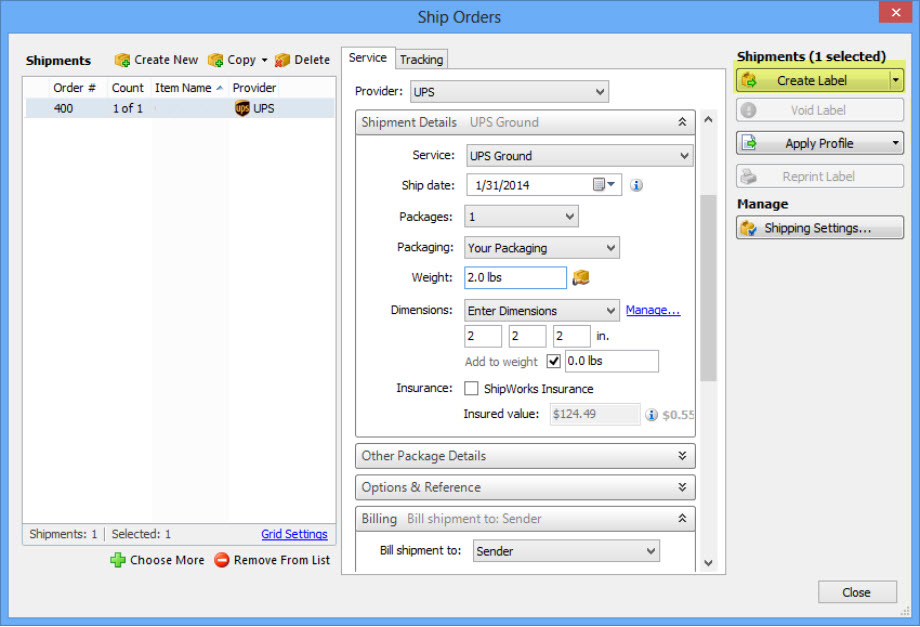Click the Create Label package icon
The image size is (920, 627).
(x=749, y=80)
